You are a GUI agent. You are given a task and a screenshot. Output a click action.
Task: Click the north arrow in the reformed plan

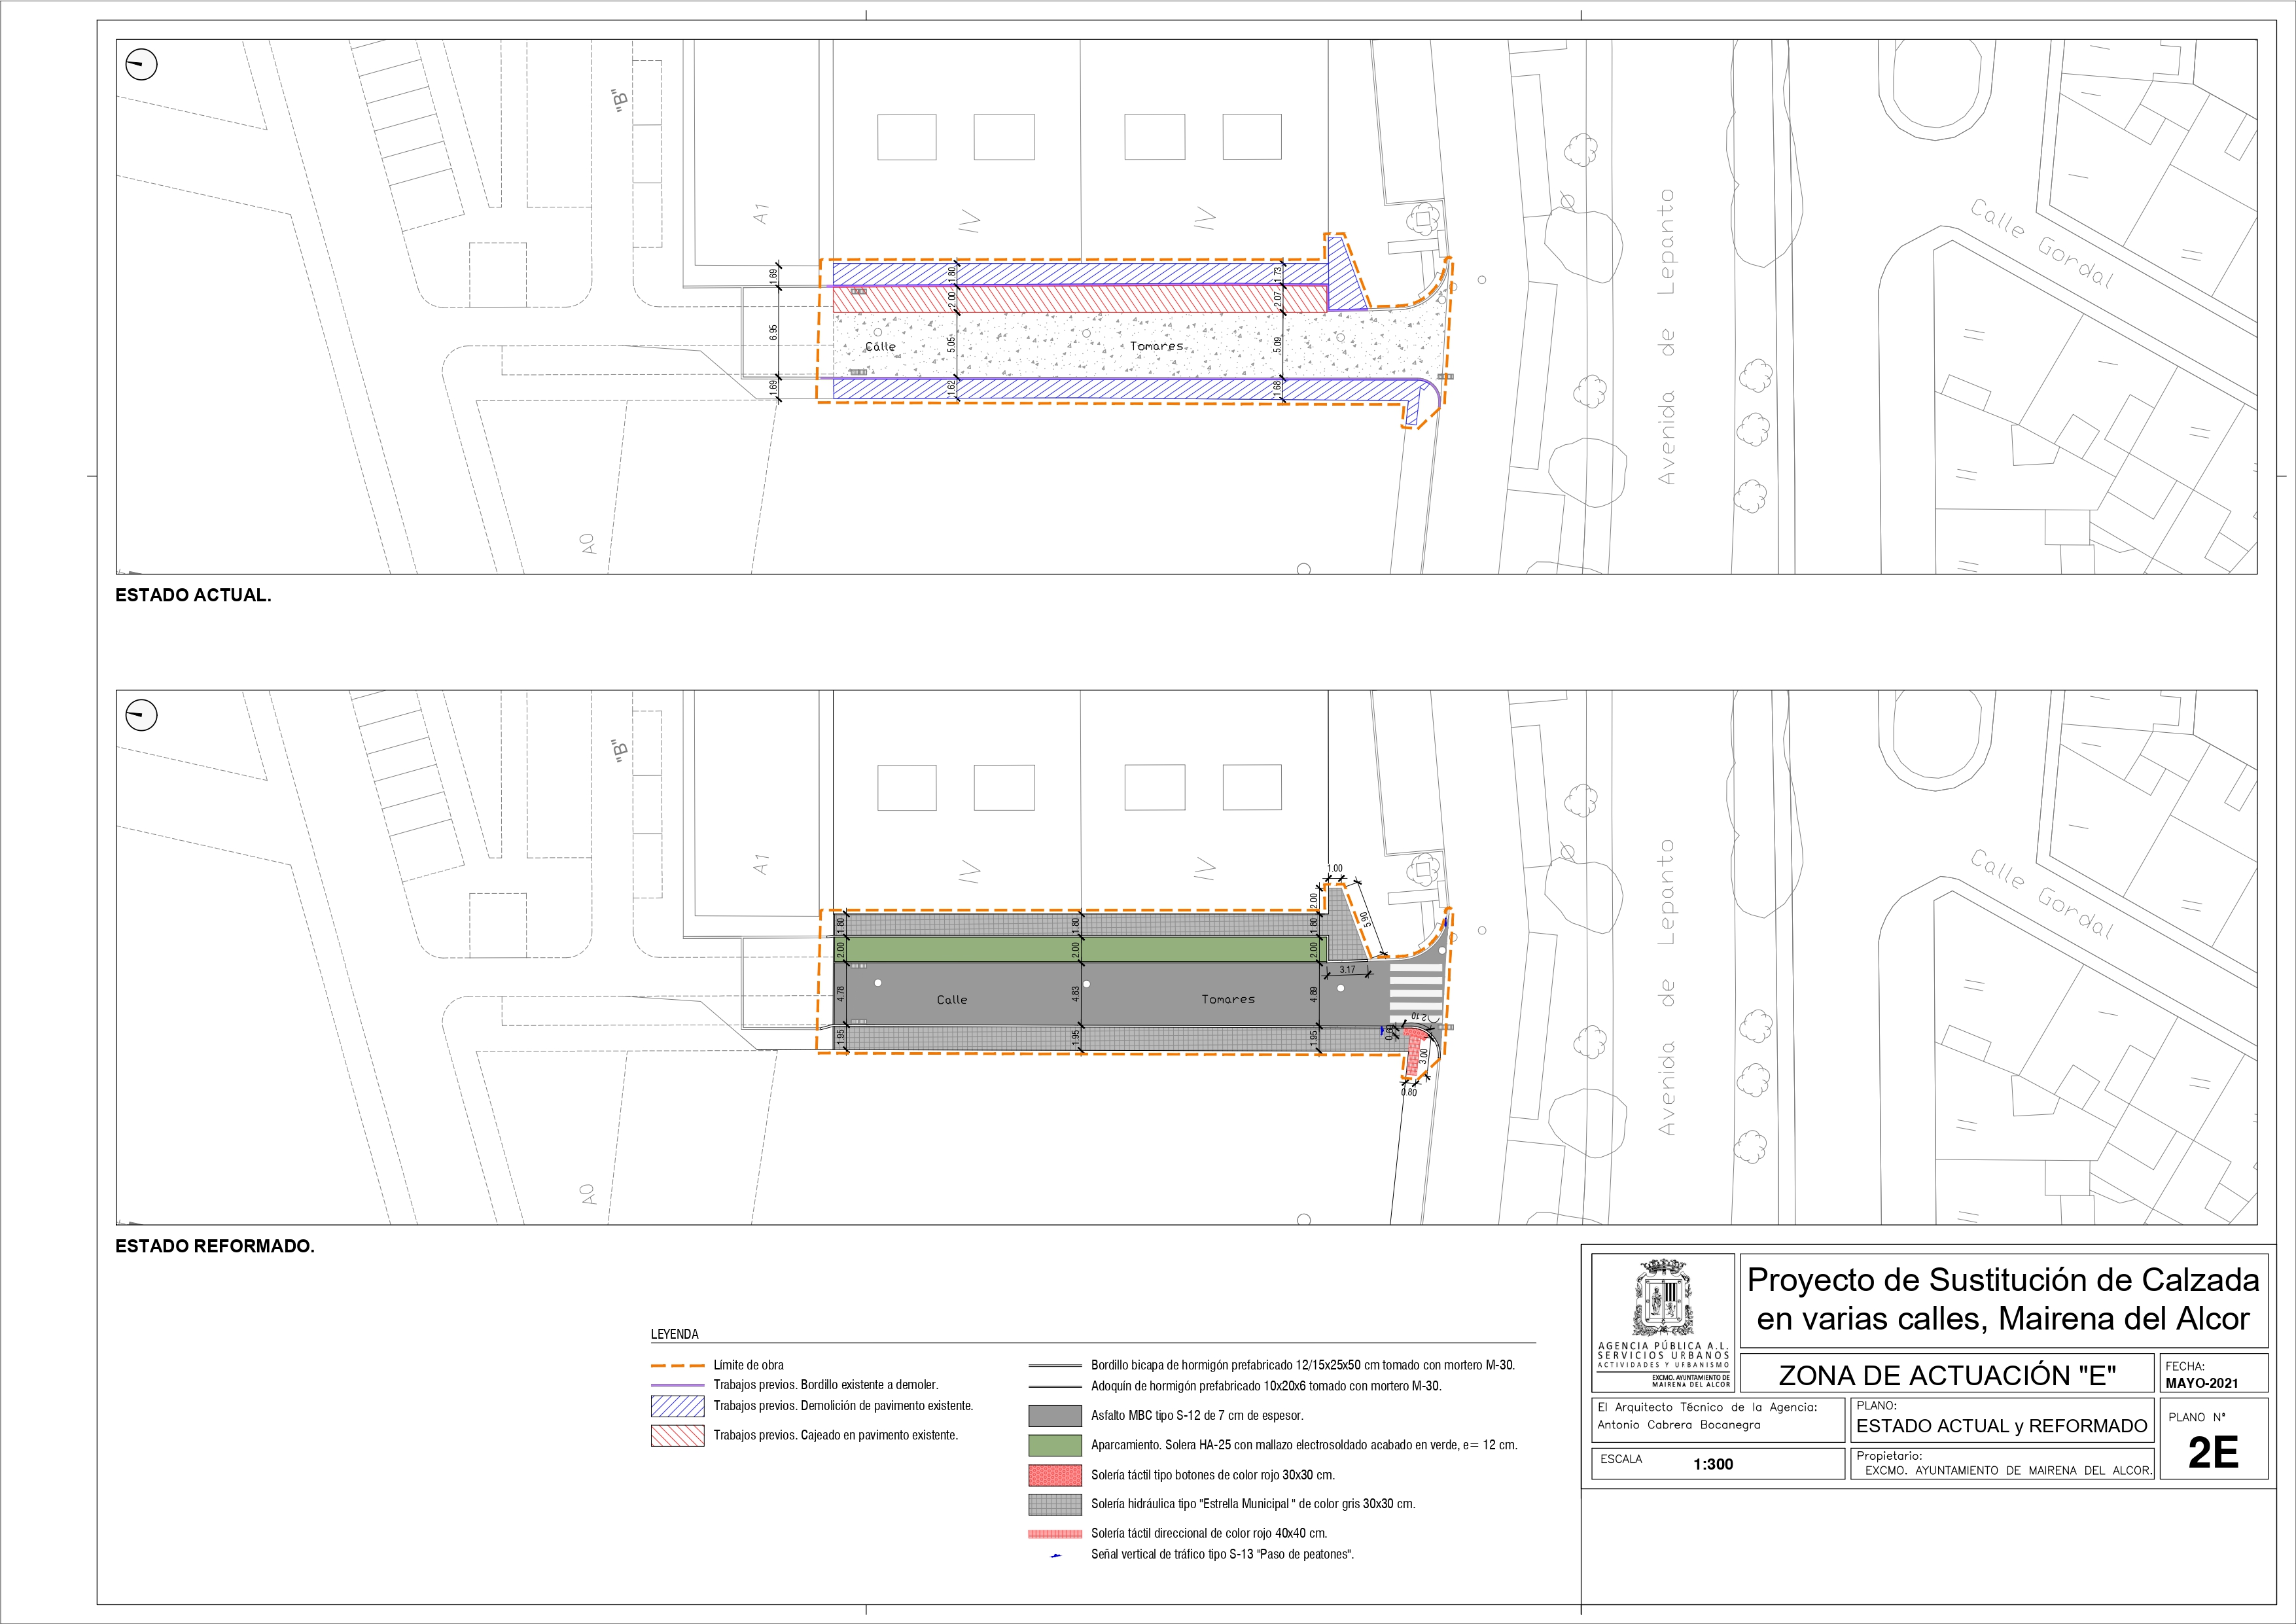pyautogui.click(x=141, y=716)
